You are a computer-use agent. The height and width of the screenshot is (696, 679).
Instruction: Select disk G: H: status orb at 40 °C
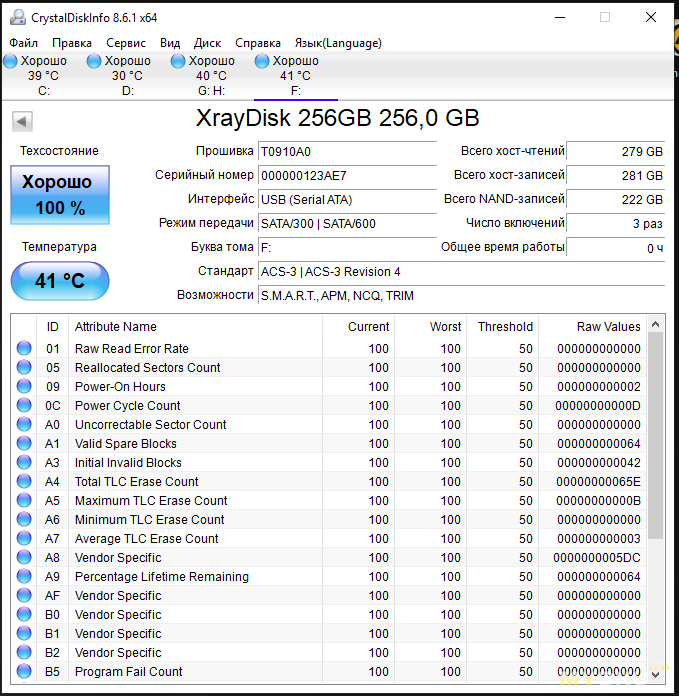[x=178, y=61]
